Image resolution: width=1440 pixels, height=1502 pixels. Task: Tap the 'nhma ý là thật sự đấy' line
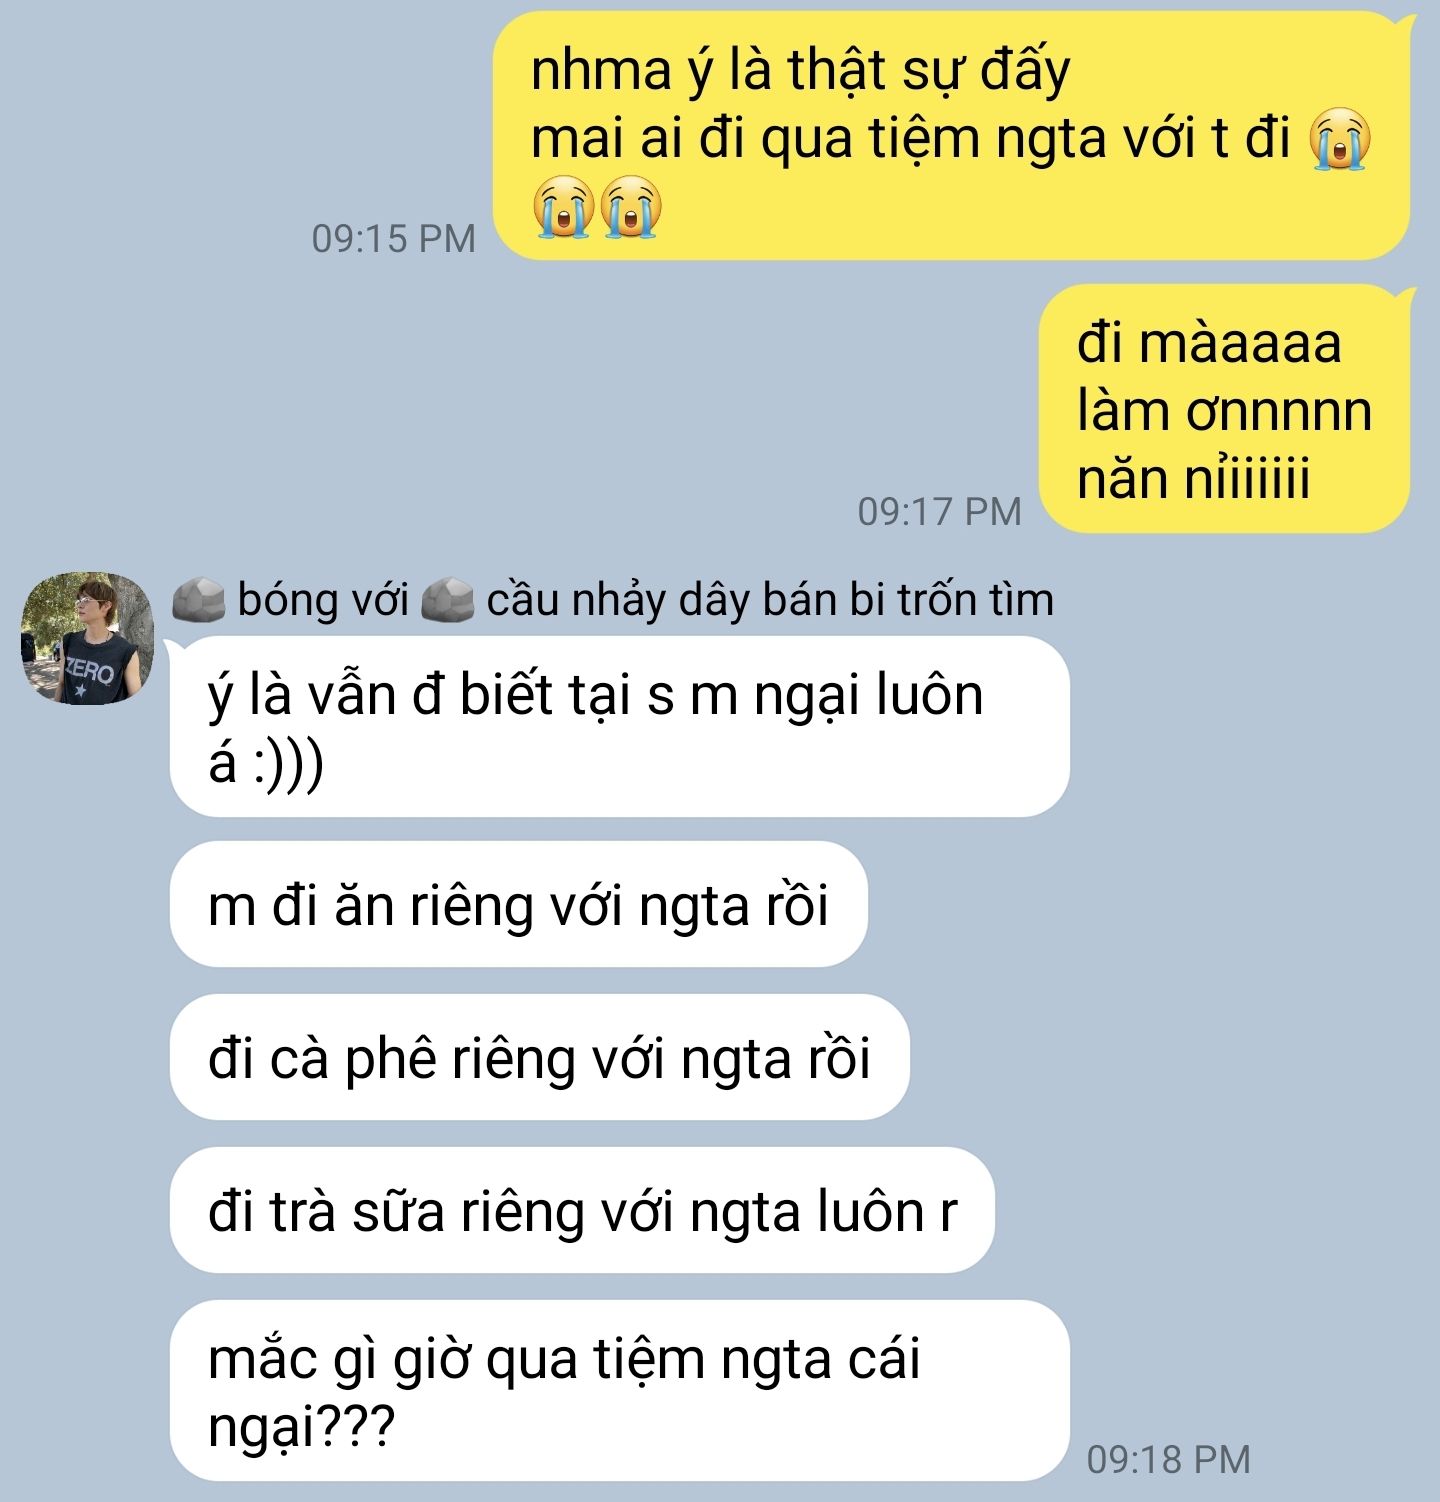click(800, 71)
